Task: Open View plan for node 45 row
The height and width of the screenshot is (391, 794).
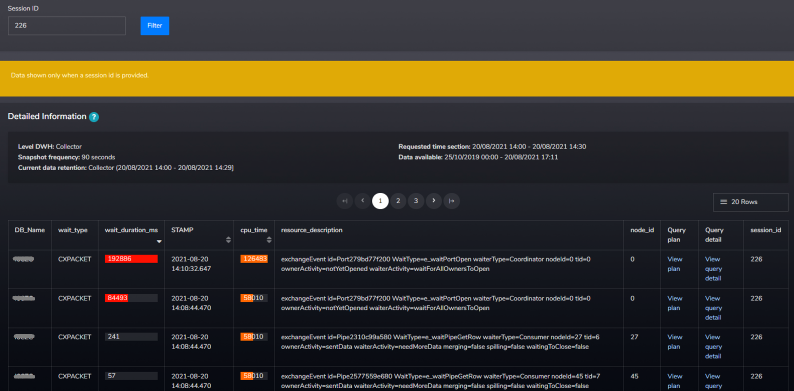Action: [675, 381]
